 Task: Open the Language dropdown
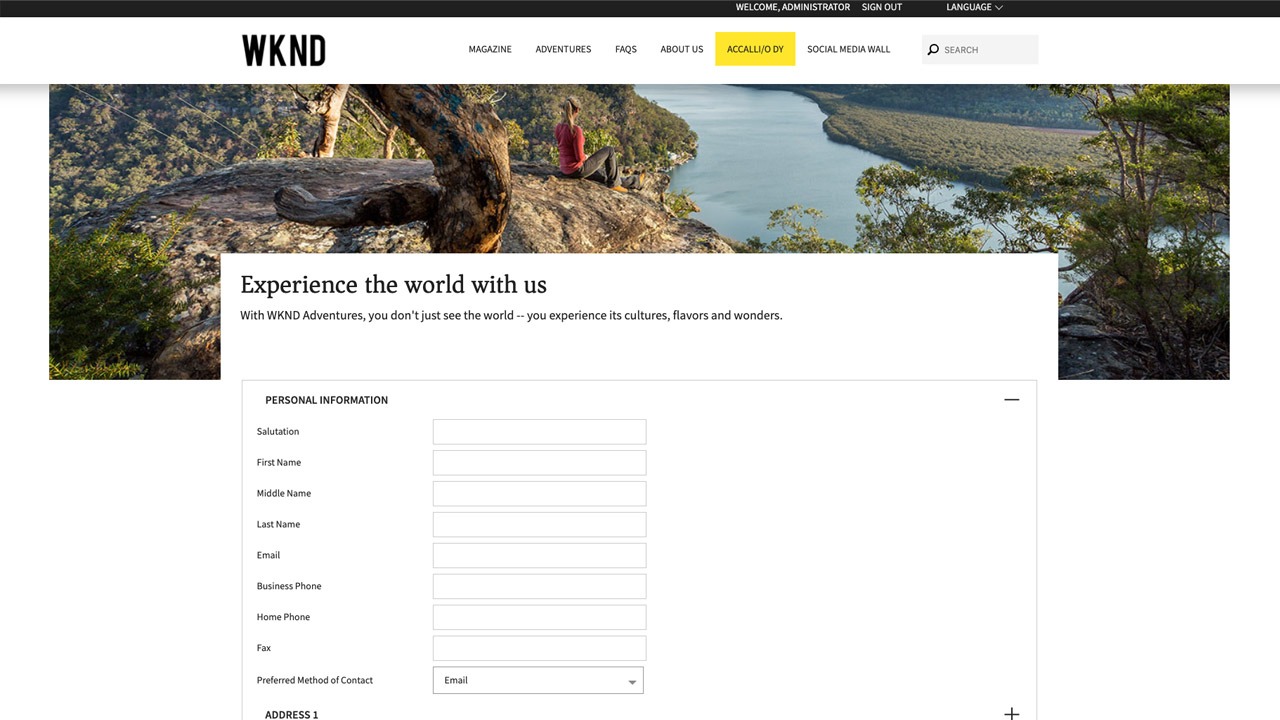974,7
